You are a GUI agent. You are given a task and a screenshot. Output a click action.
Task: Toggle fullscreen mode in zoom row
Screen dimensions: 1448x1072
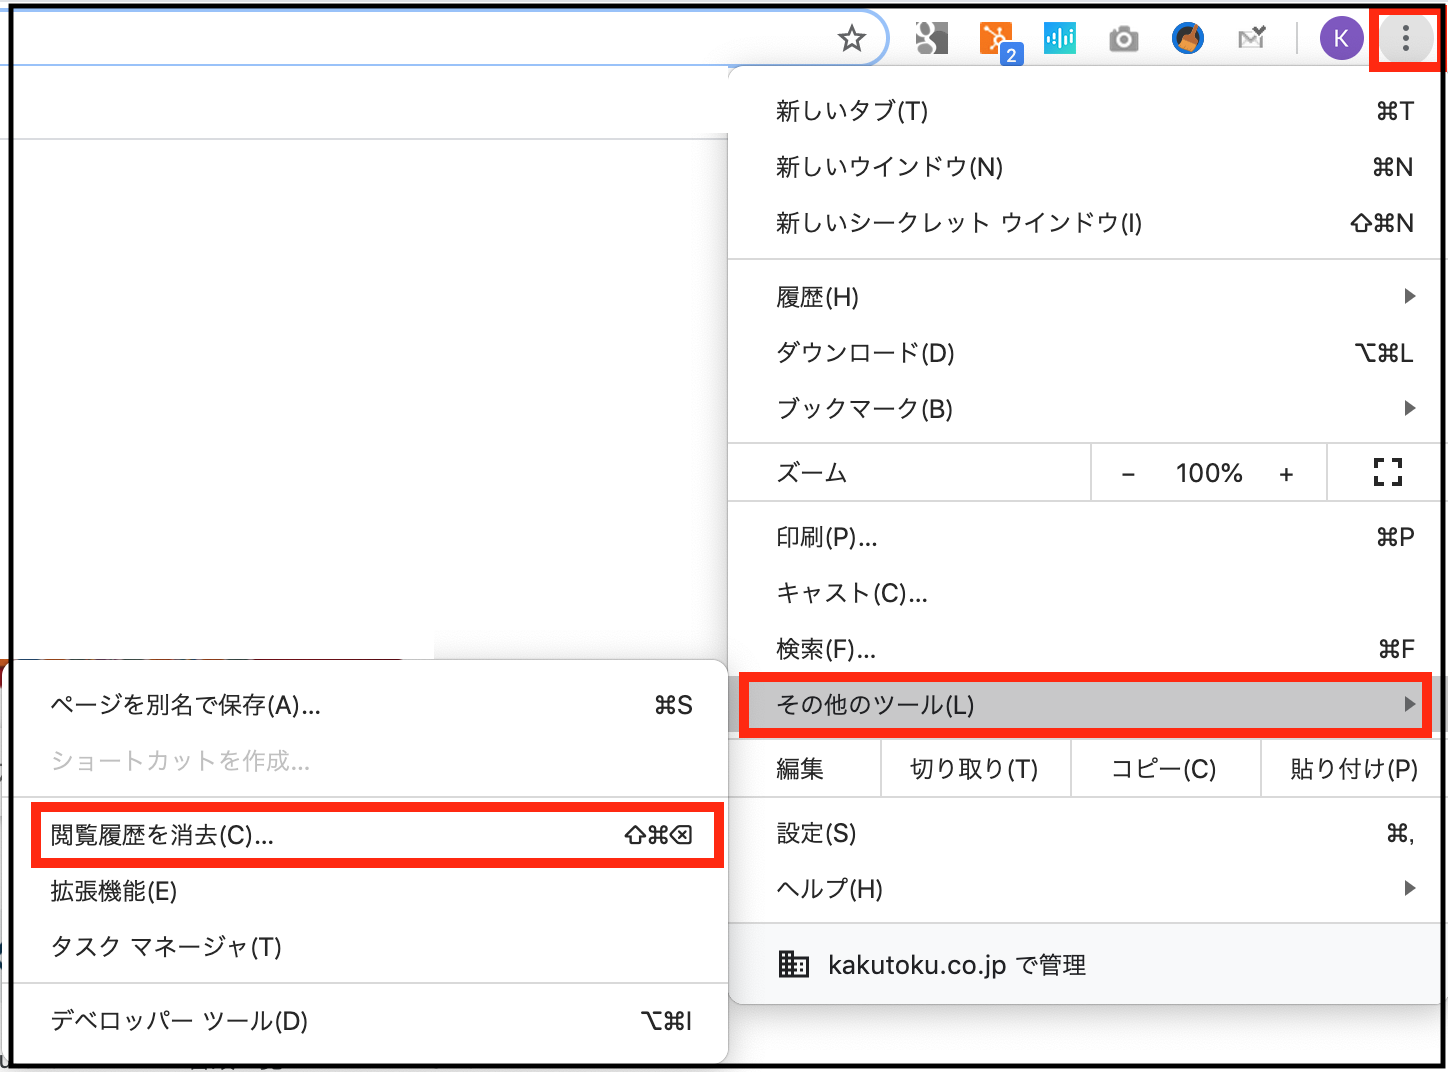1388,472
